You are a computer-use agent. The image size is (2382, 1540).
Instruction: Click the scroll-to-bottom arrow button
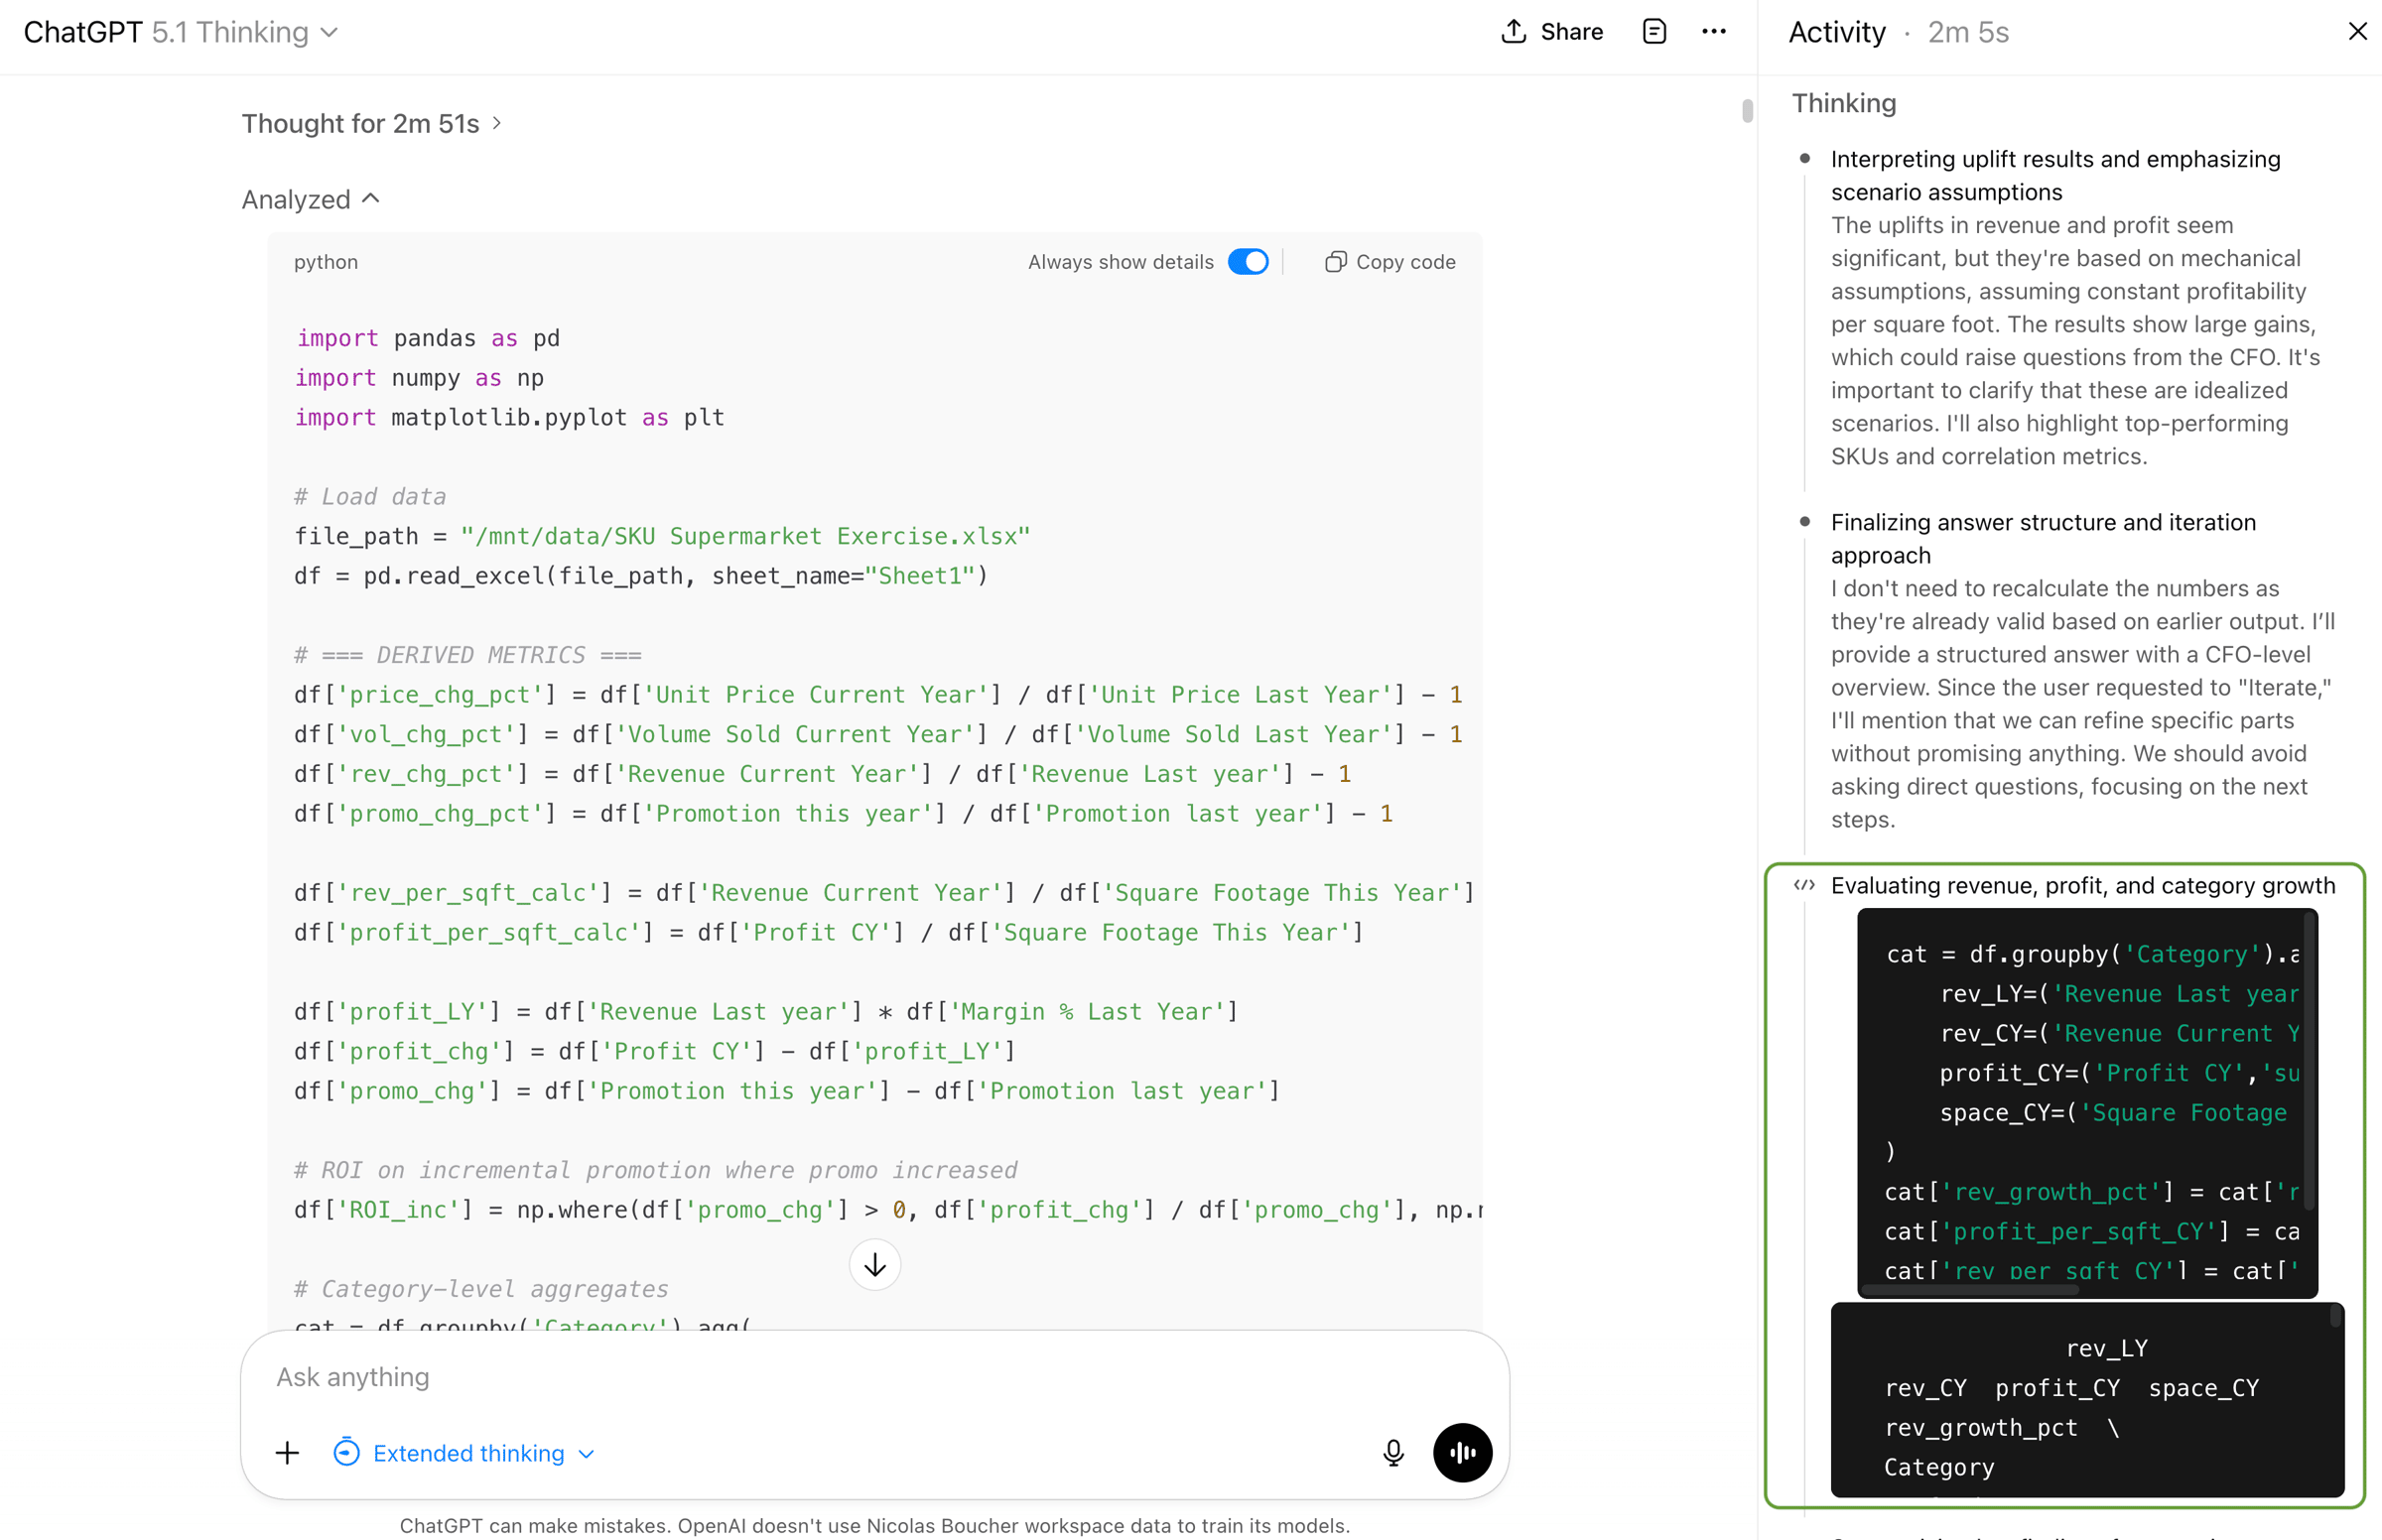(x=874, y=1265)
